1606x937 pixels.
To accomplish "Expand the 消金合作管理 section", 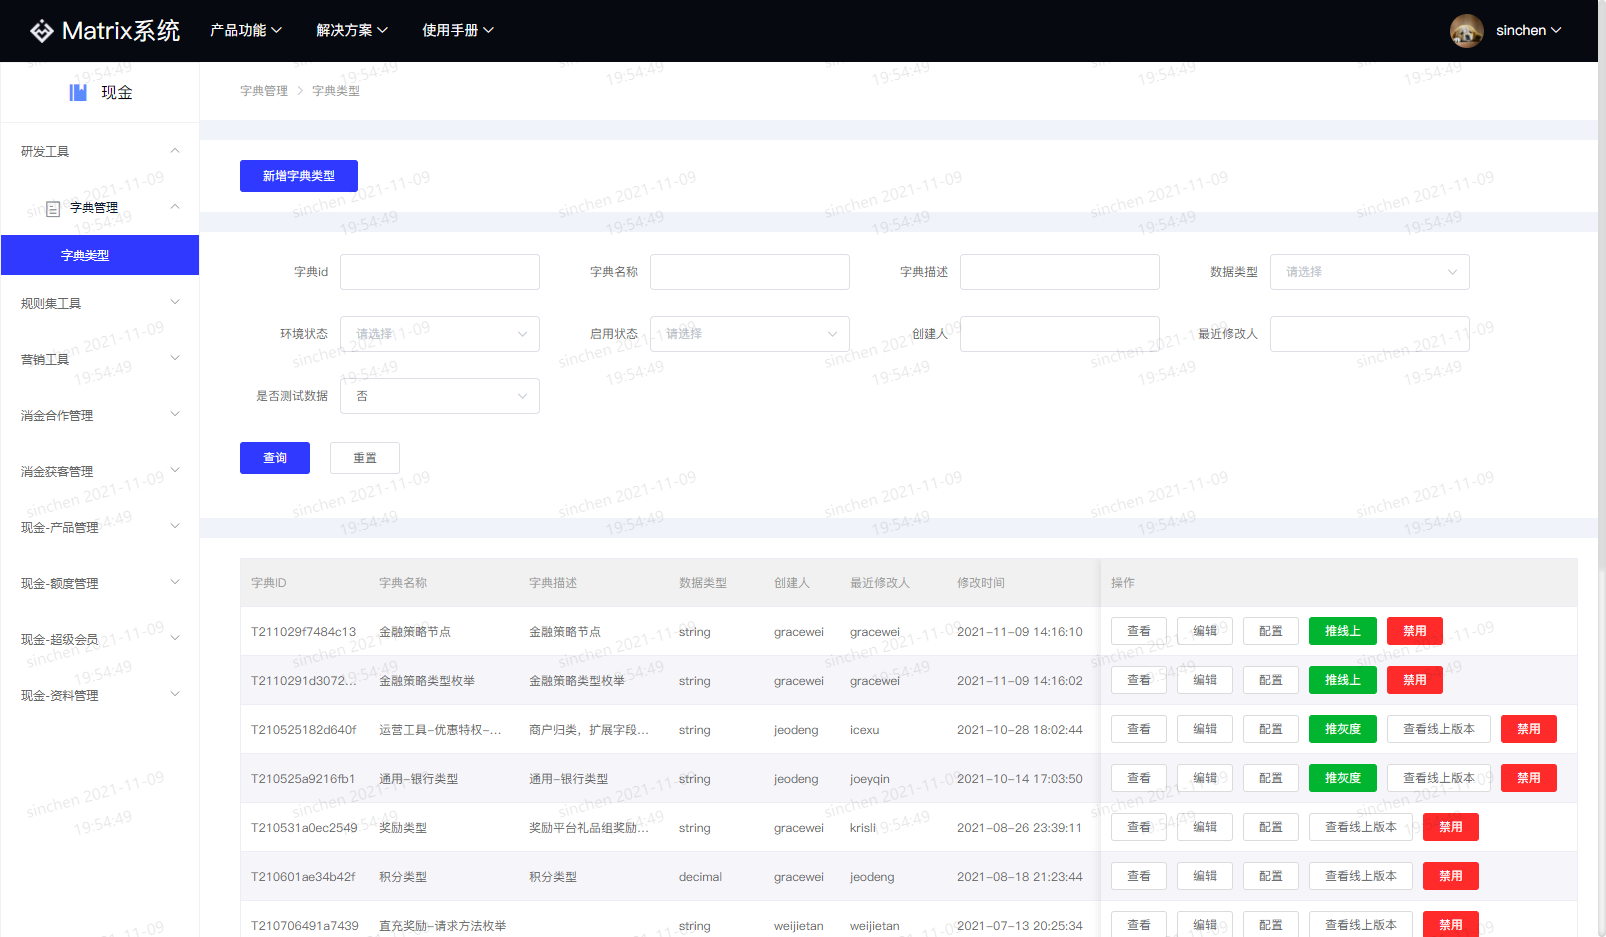I will pos(100,415).
